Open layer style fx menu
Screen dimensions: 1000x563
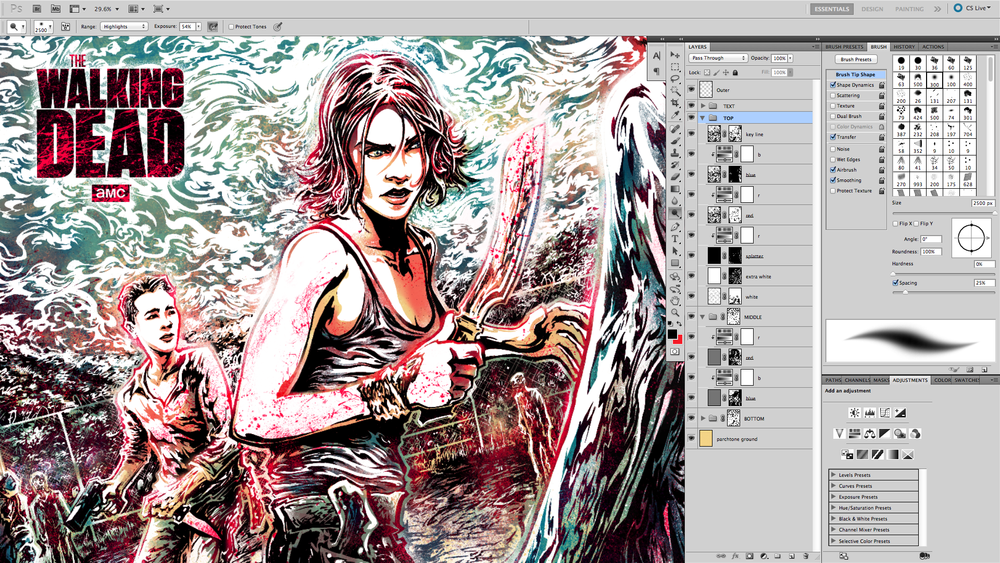[735, 556]
